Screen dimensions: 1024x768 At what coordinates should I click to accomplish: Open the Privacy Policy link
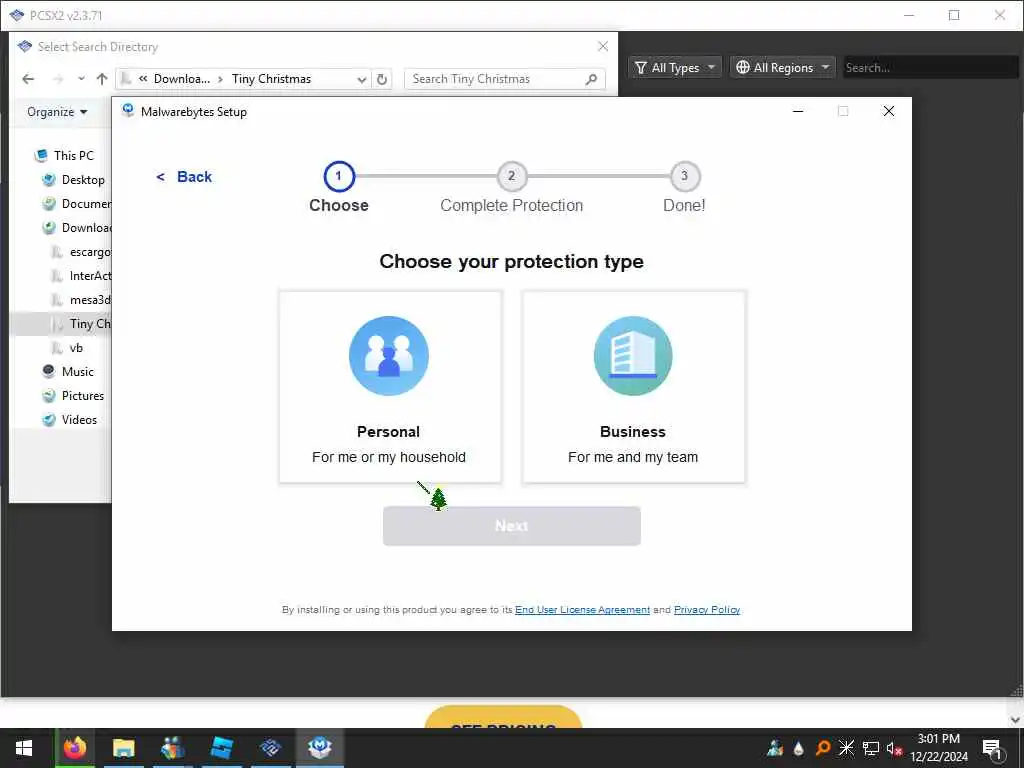707,609
